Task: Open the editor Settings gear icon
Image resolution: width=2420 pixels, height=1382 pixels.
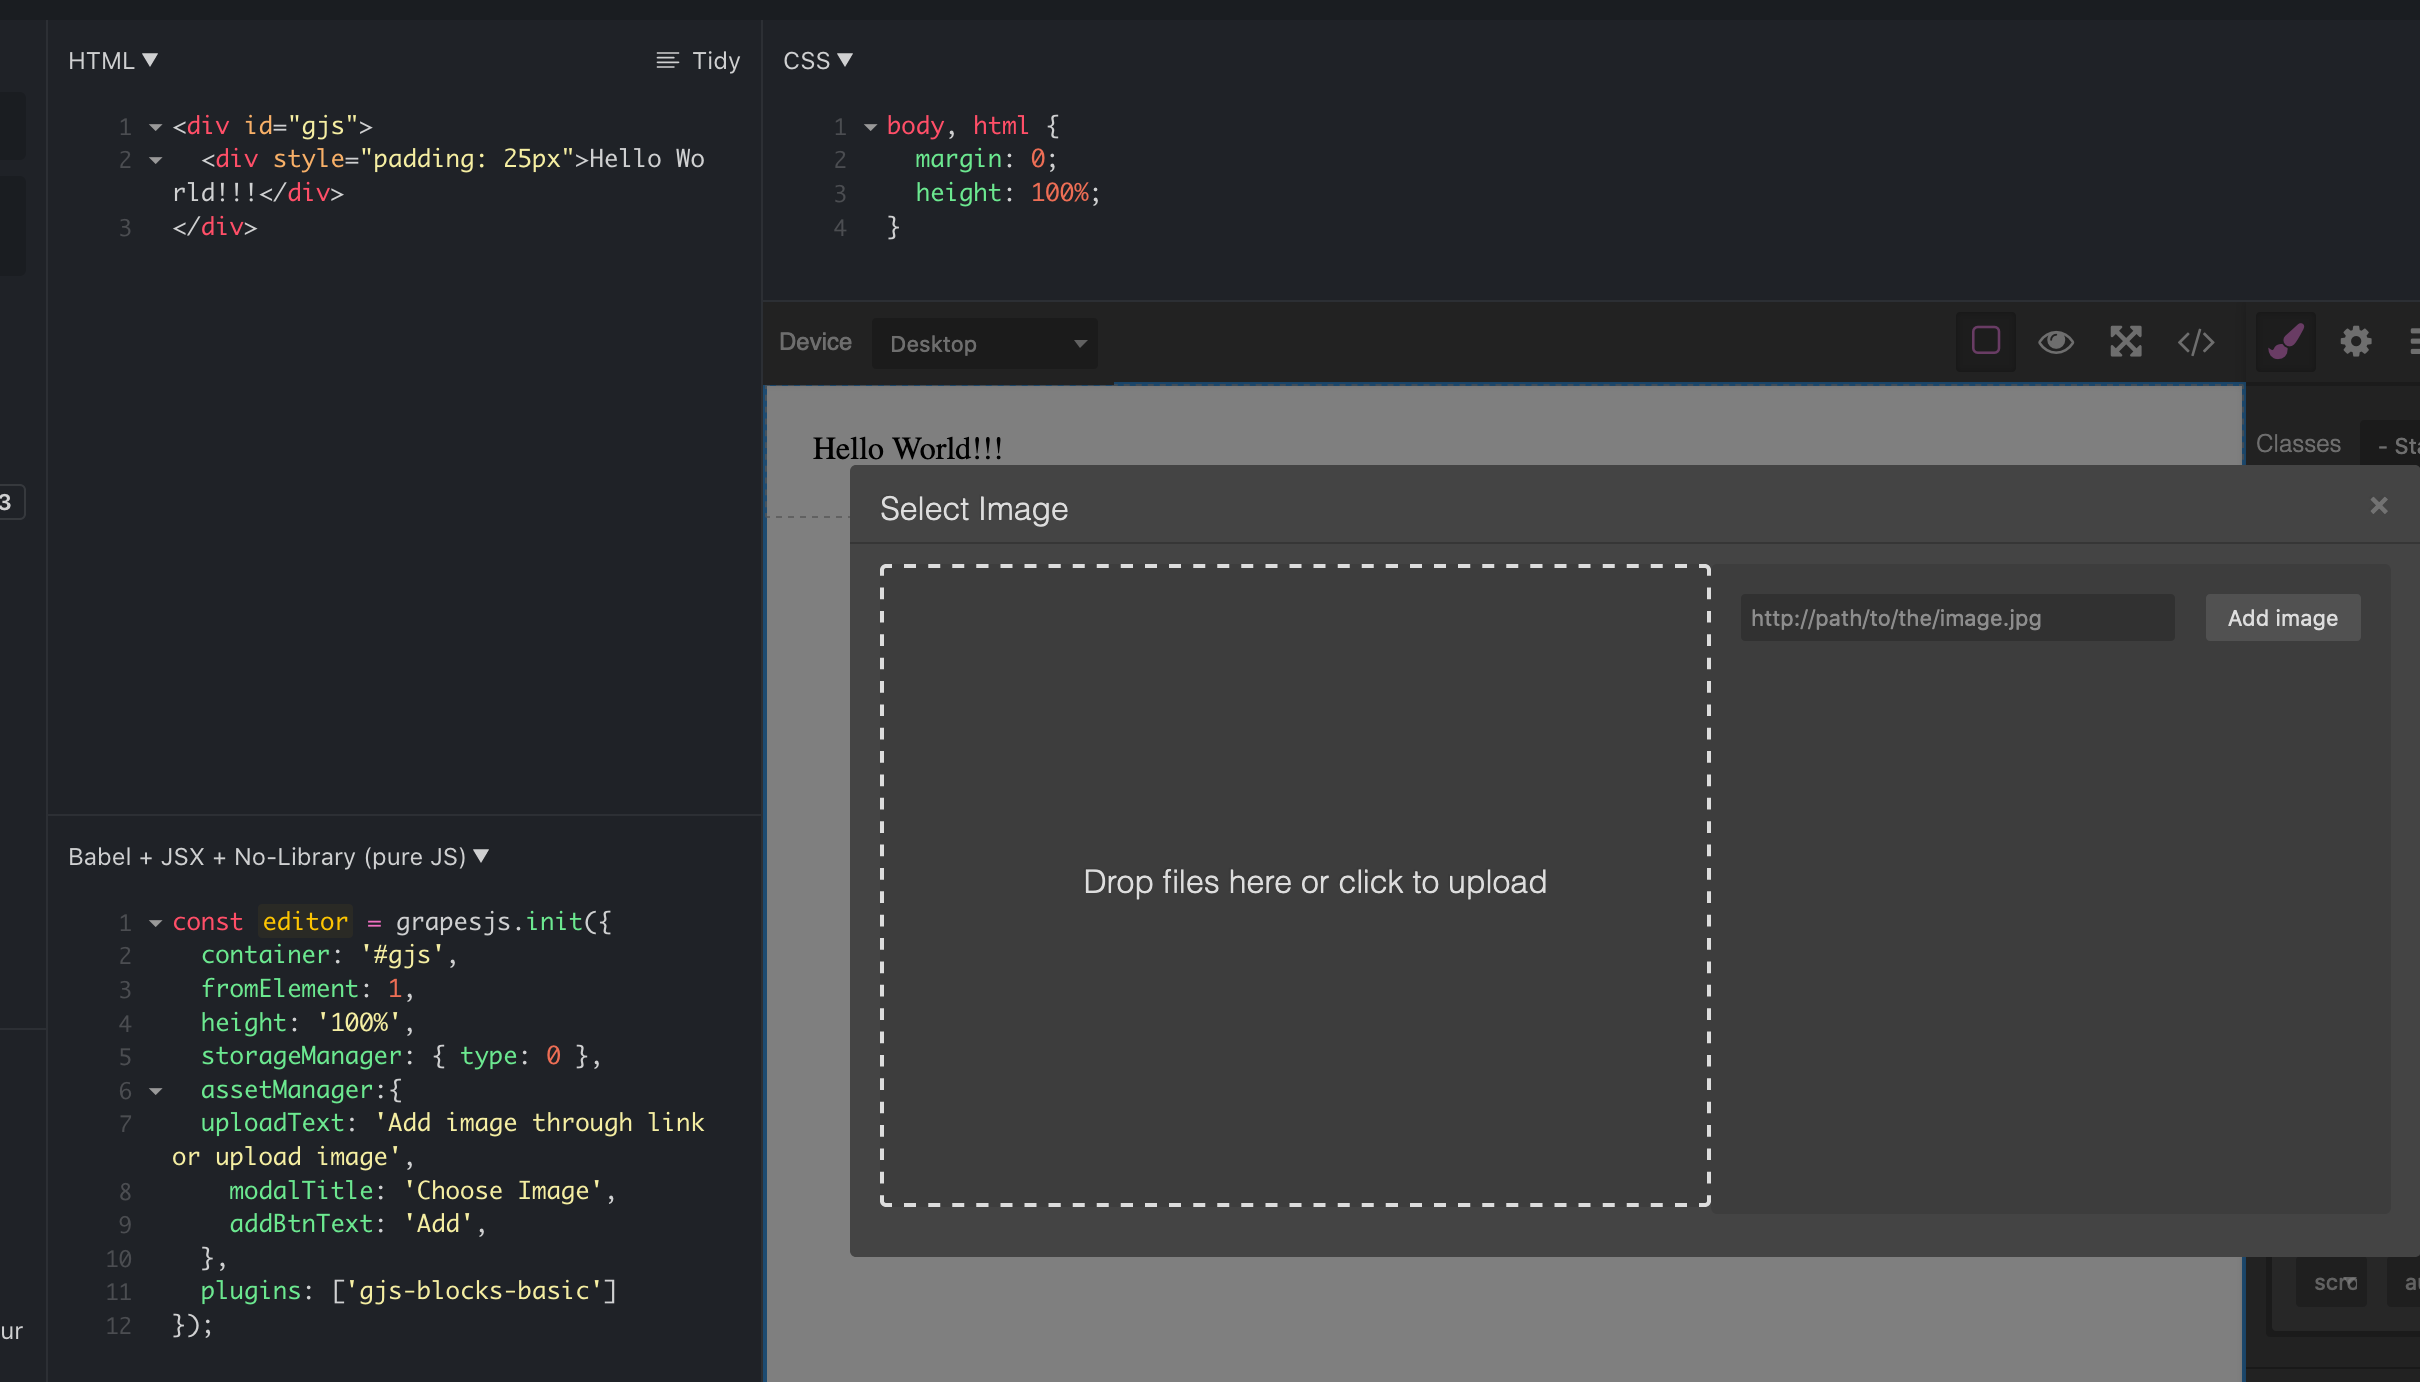Action: (2356, 342)
